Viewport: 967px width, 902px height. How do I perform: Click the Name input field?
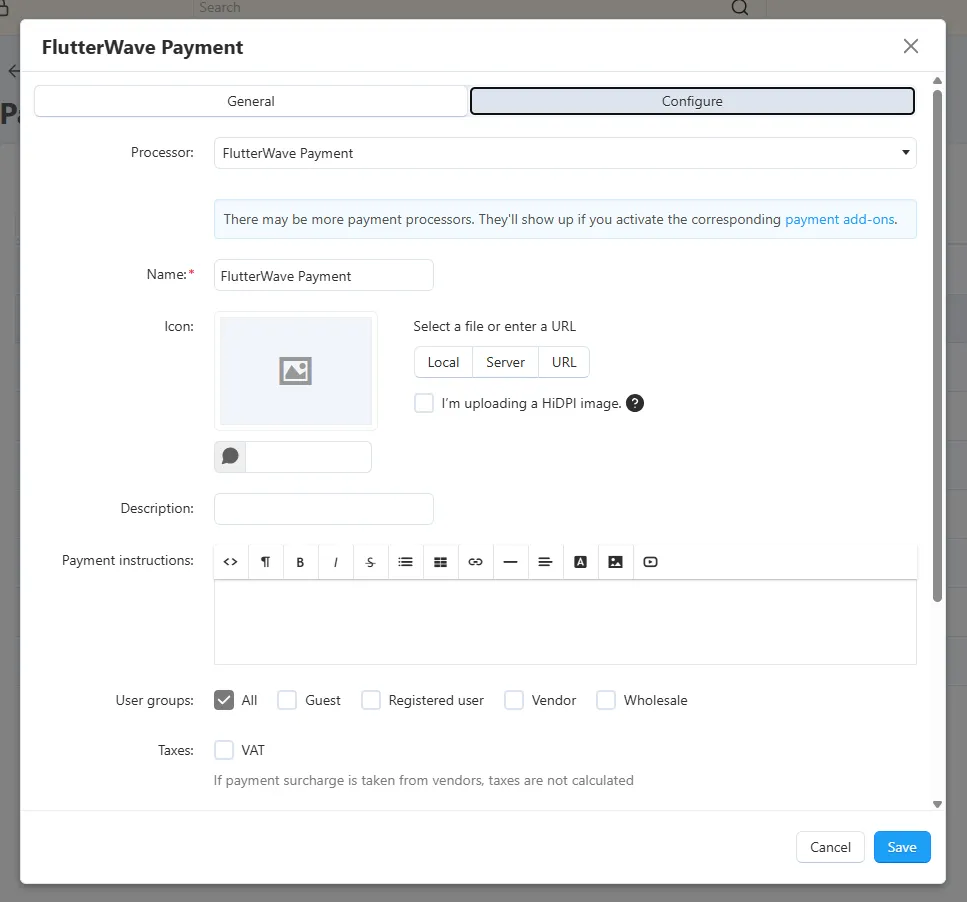tap(324, 275)
